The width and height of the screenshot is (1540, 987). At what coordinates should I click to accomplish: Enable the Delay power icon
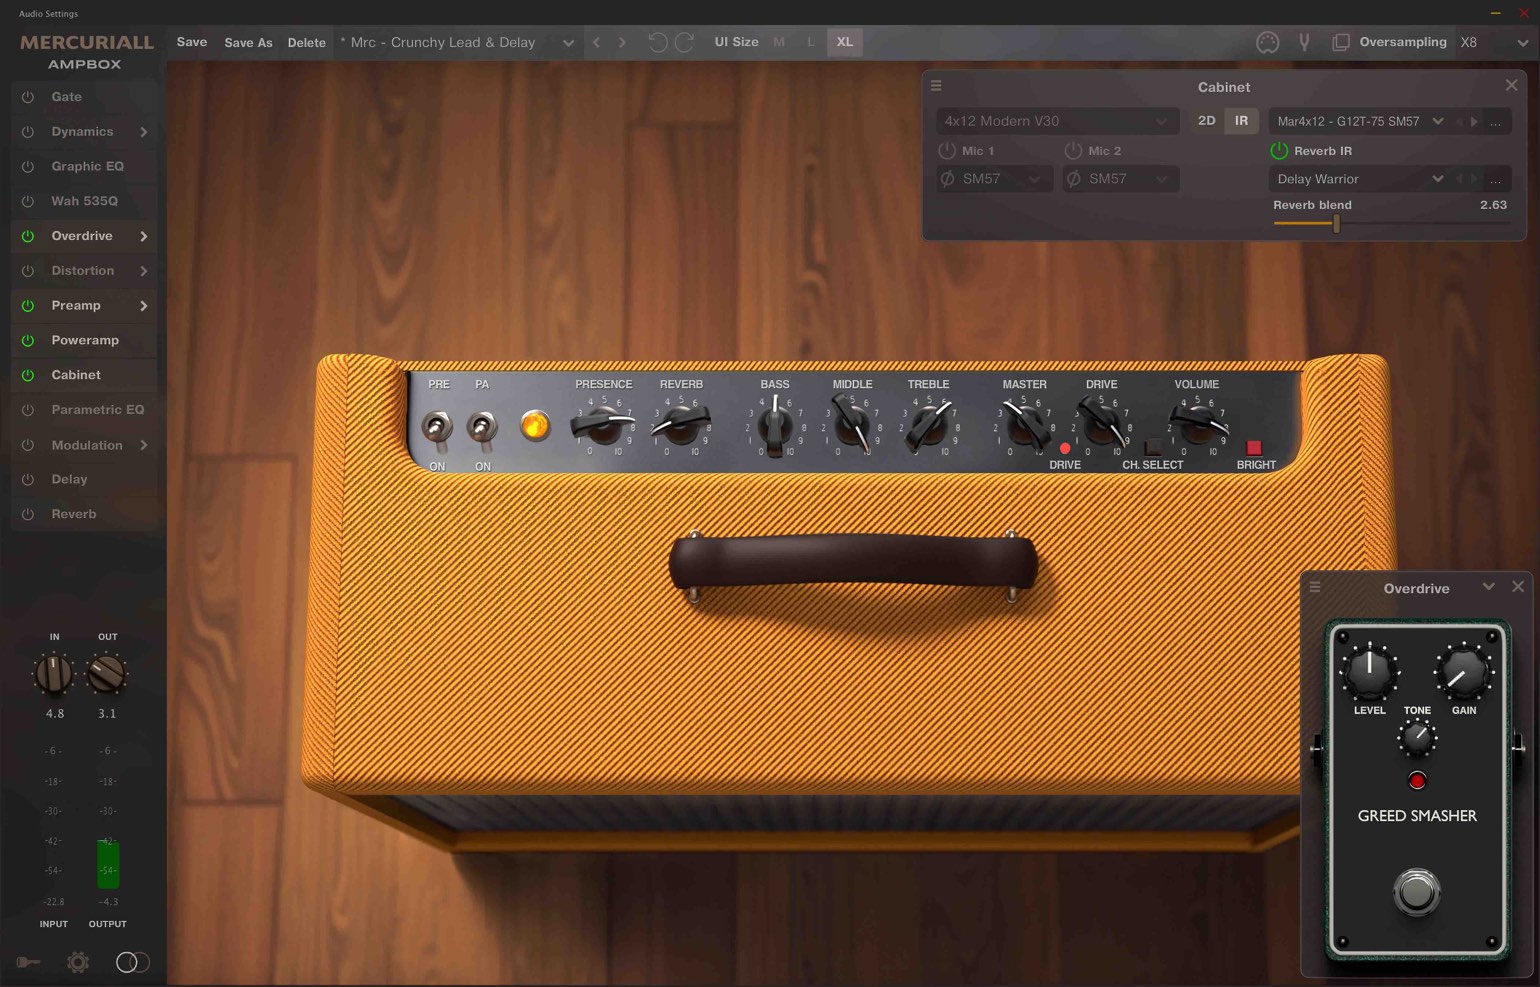click(28, 480)
